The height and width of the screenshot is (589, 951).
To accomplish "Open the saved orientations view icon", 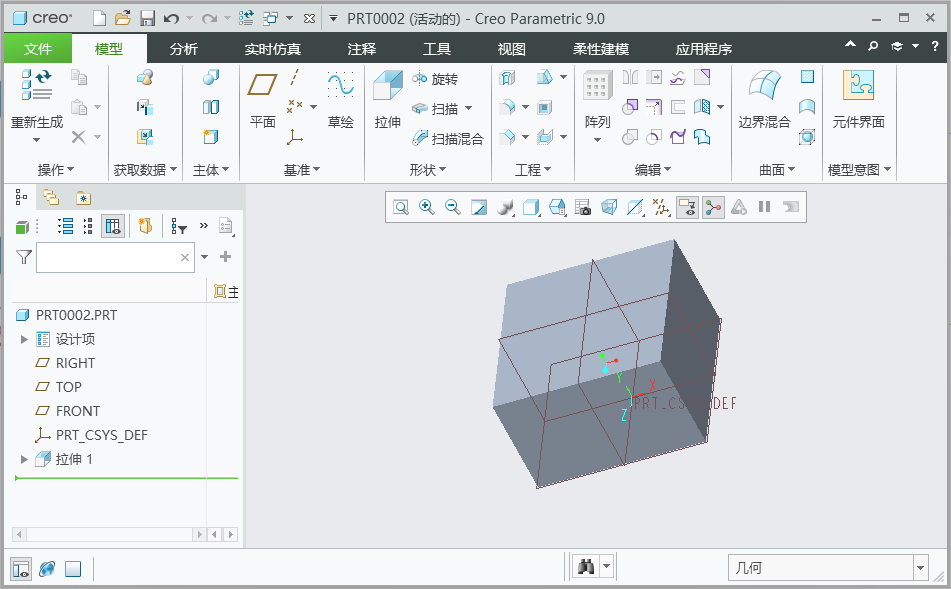I will point(557,207).
